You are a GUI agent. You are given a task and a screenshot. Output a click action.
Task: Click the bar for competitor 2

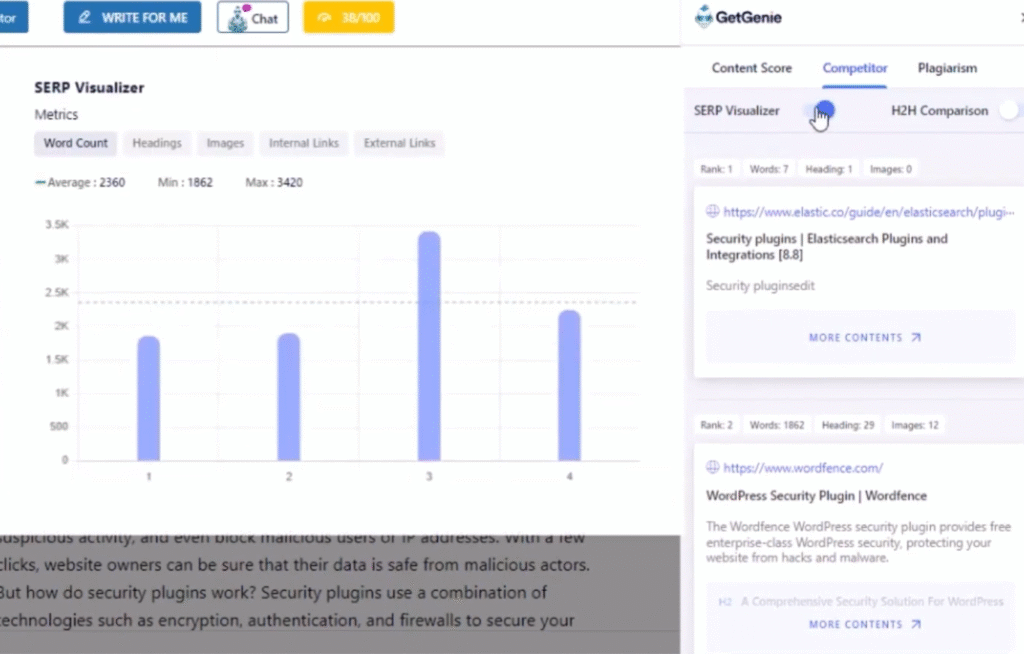[x=289, y=397]
